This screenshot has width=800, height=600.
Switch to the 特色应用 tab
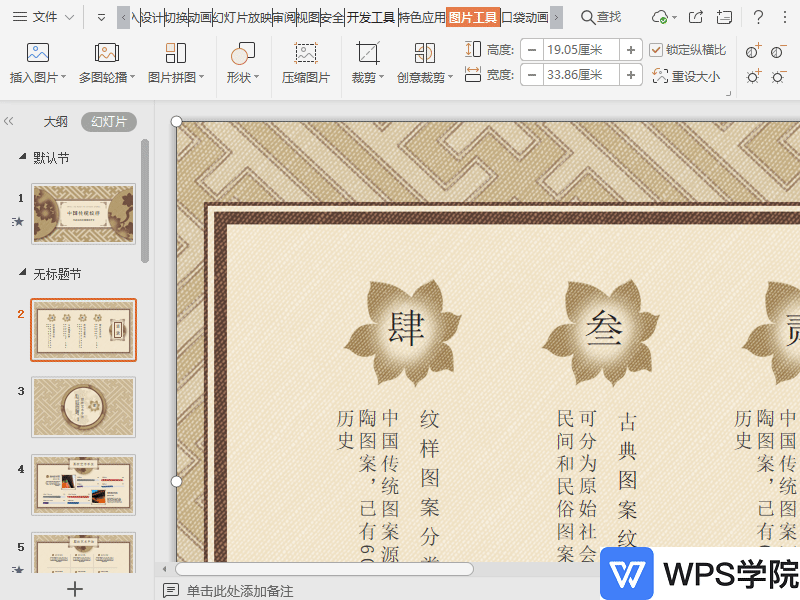tap(421, 18)
